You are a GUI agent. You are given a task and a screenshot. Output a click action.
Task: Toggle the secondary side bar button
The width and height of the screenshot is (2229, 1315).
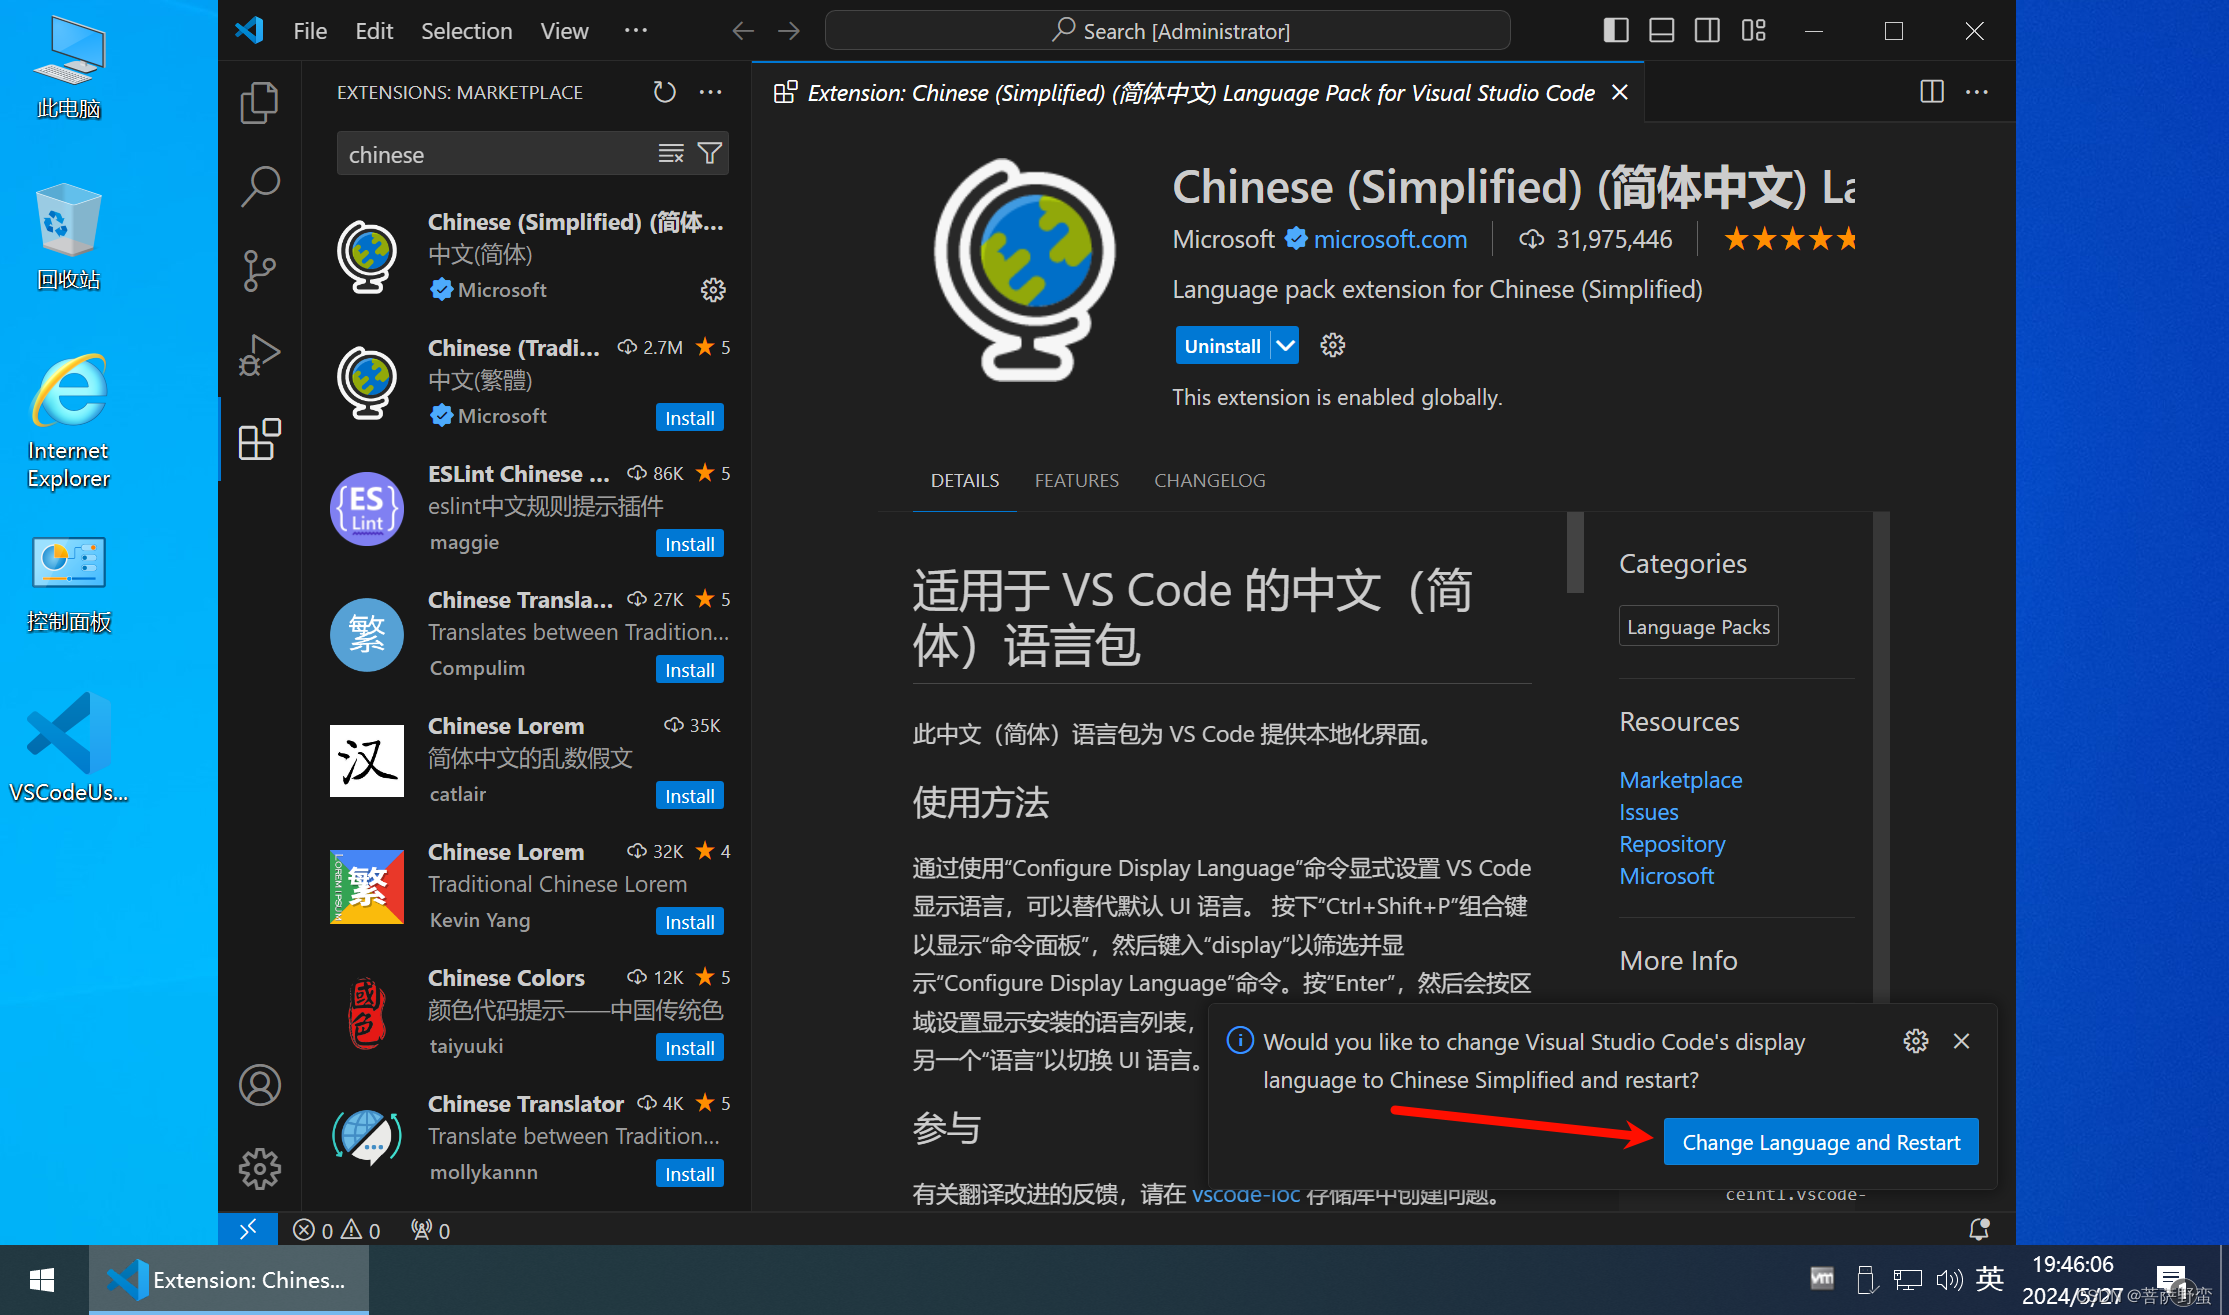[1707, 31]
